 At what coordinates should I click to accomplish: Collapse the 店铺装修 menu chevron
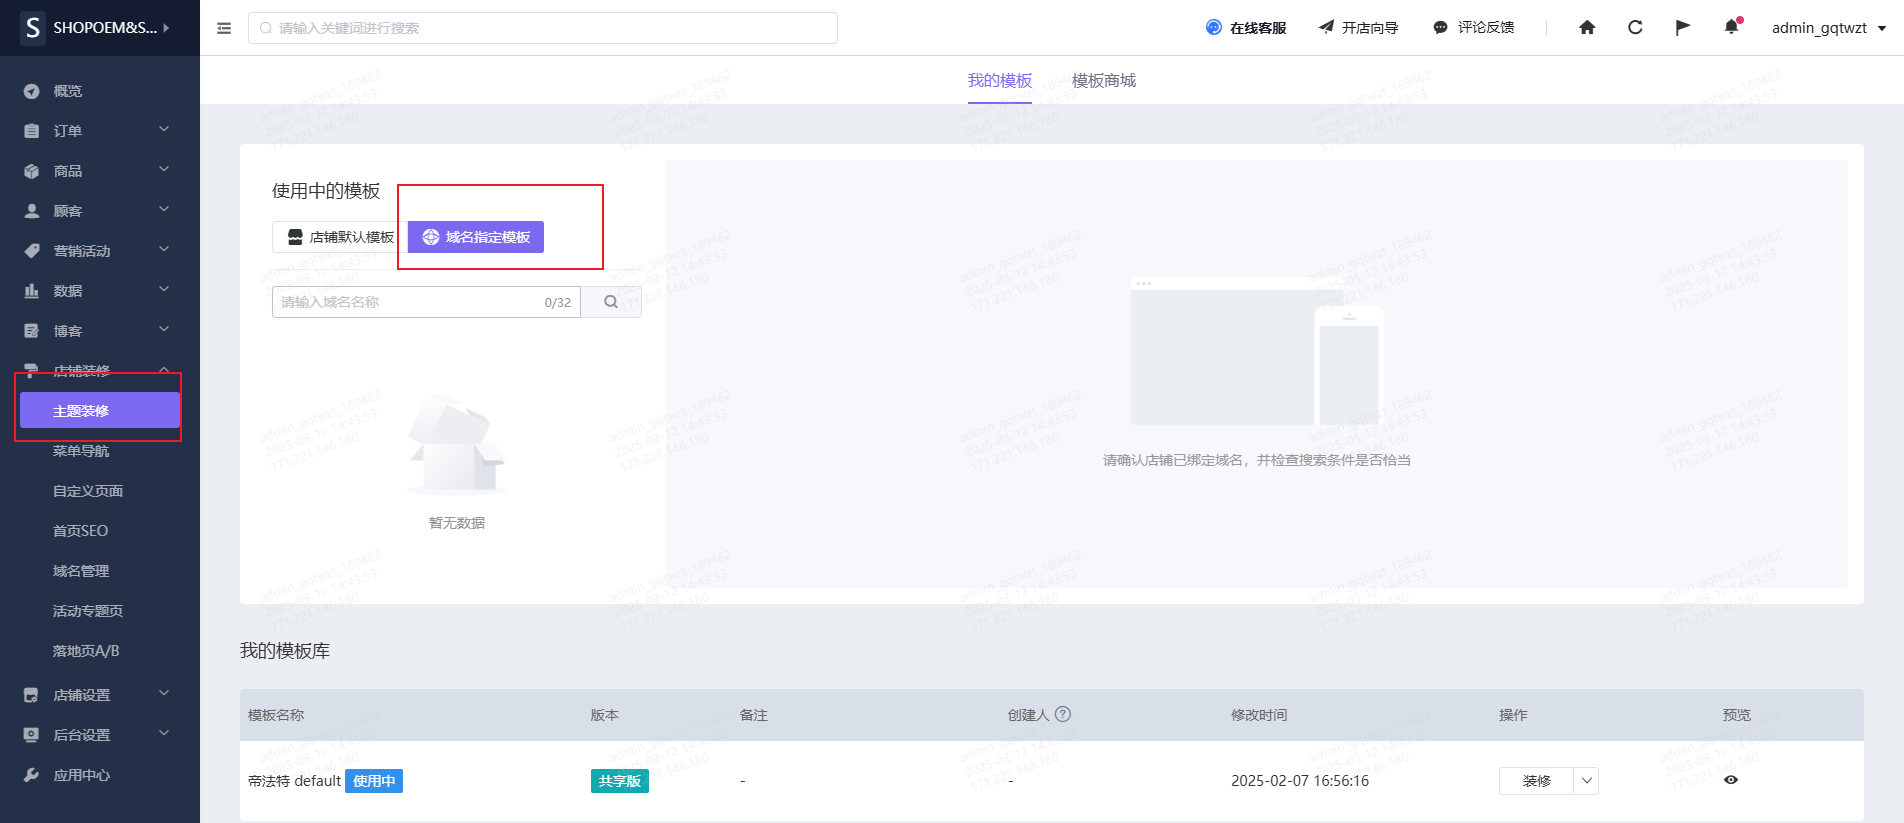pyautogui.click(x=164, y=370)
